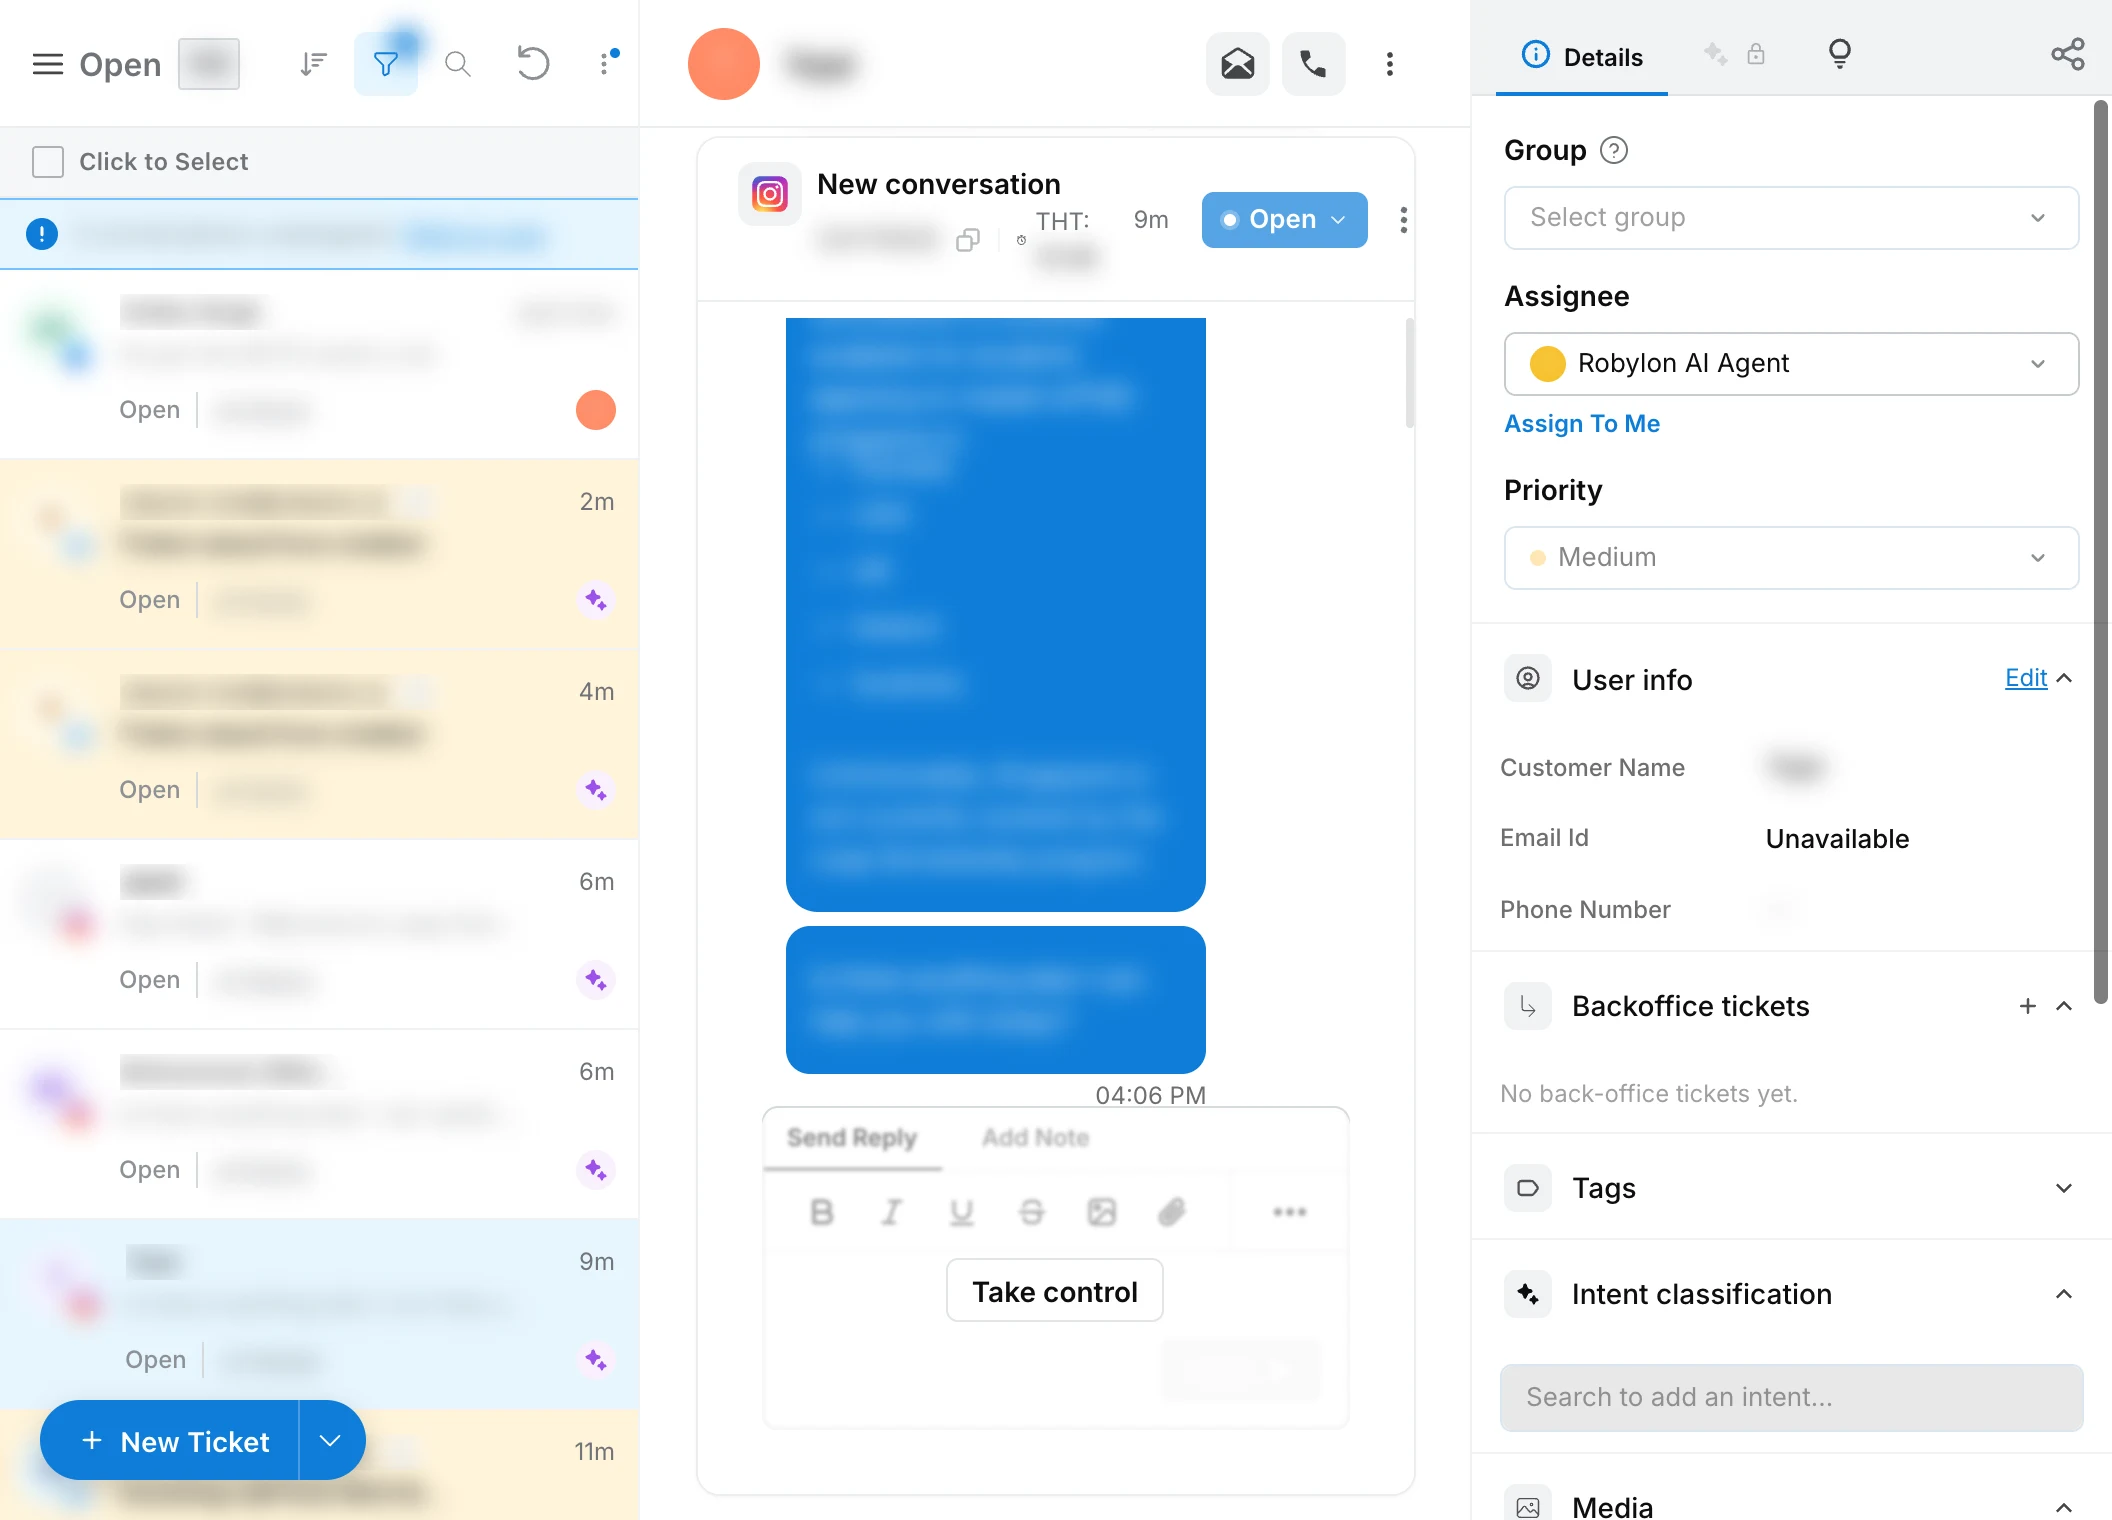Click the Take control button
The height and width of the screenshot is (1520, 2112).
tap(1055, 1291)
